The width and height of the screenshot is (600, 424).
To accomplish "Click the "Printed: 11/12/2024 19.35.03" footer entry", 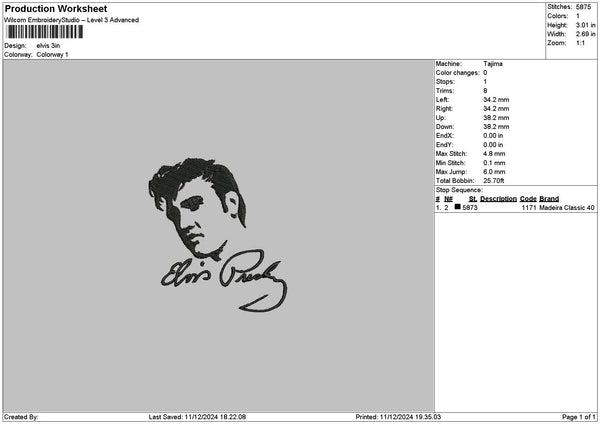I will (x=398, y=417).
